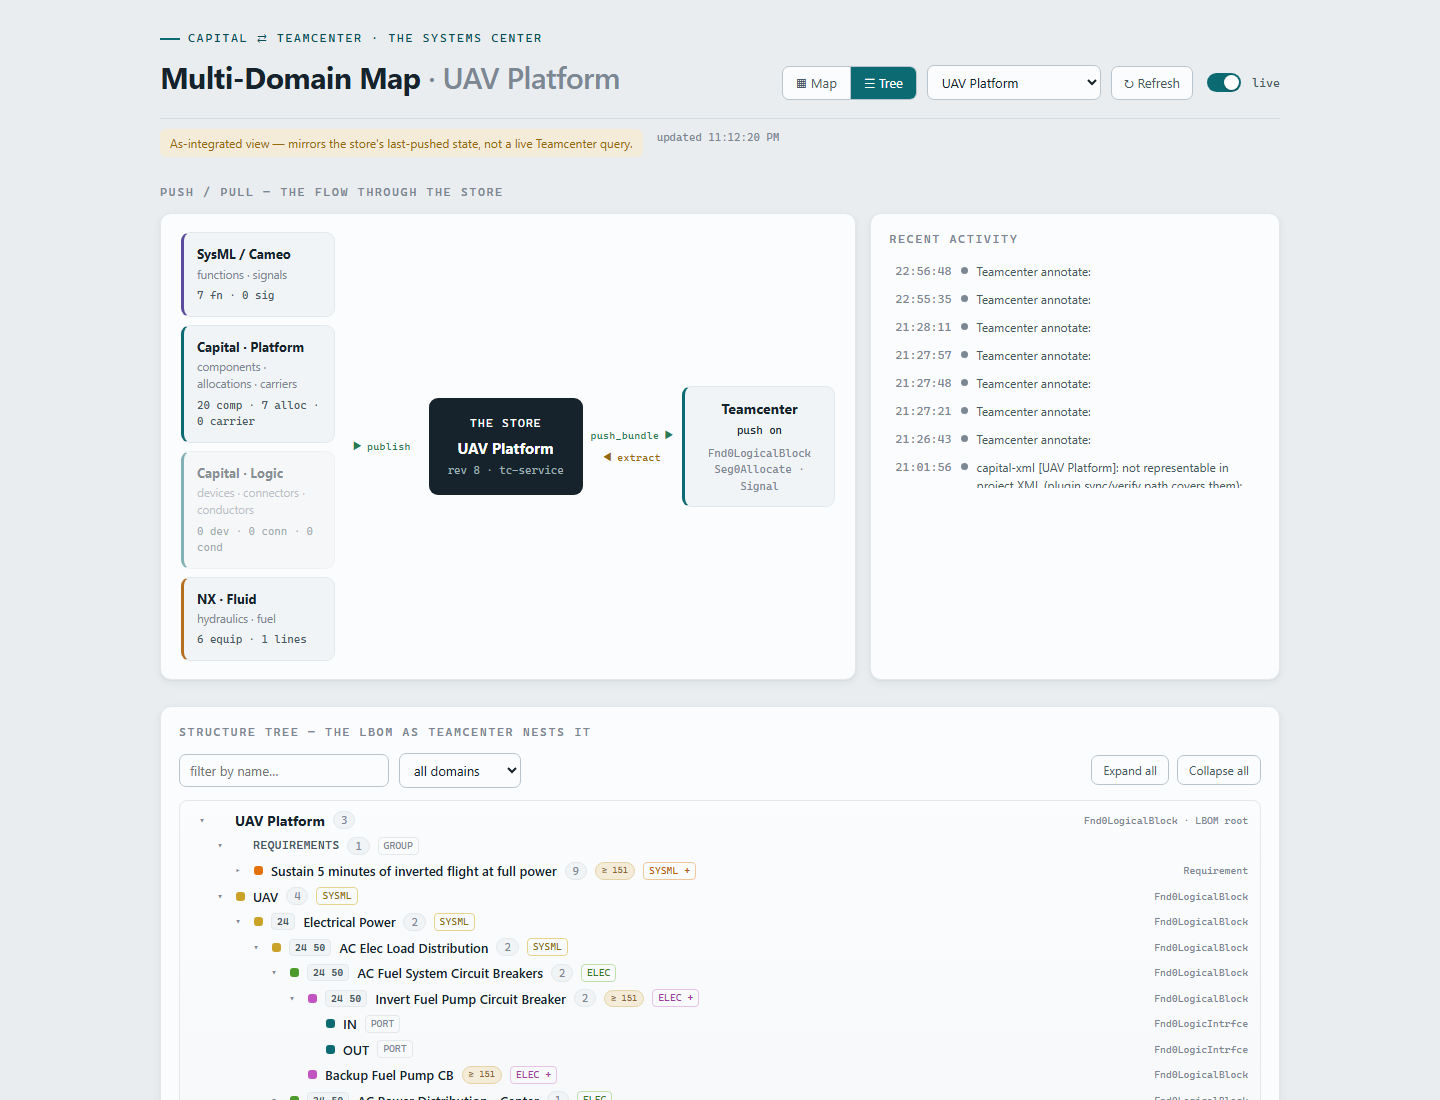Click the Collapse all button
Viewport: 1440px width, 1100px height.
1219,771
